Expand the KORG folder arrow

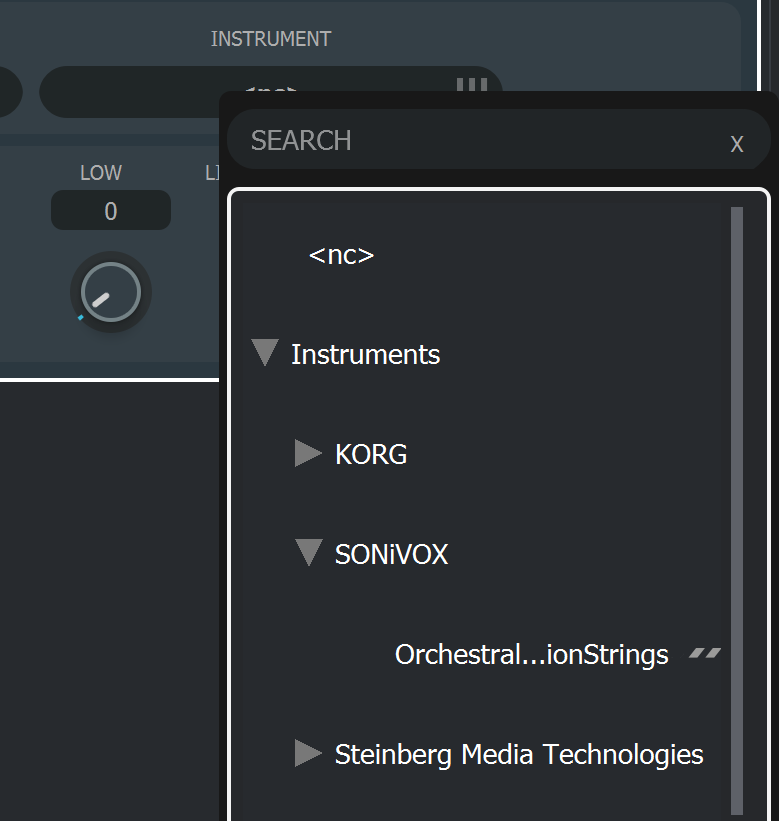(308, 453)
